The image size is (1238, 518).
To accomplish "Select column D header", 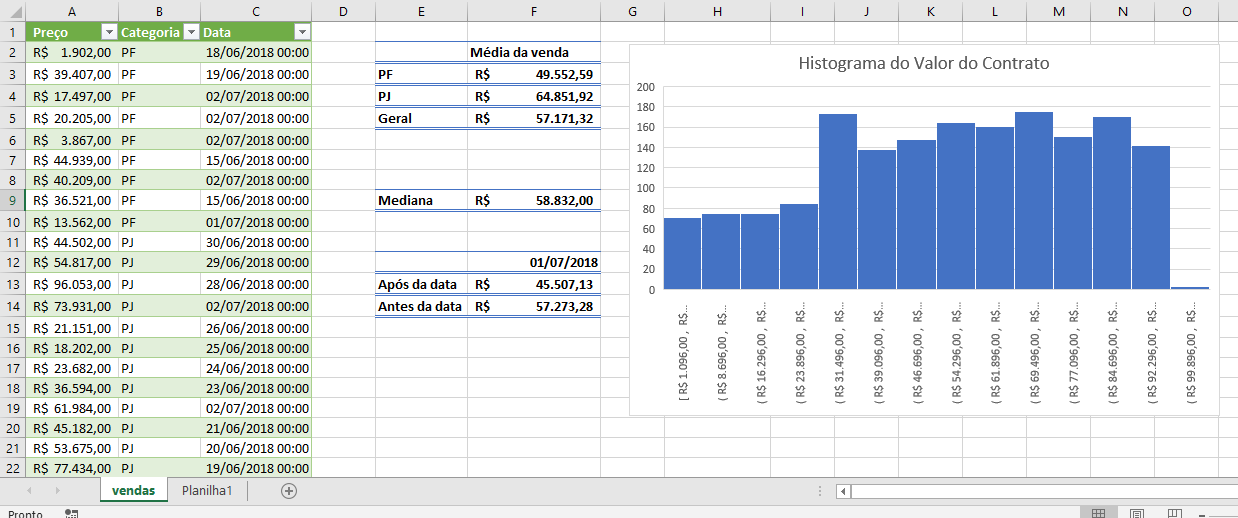I will pos(343,11).
